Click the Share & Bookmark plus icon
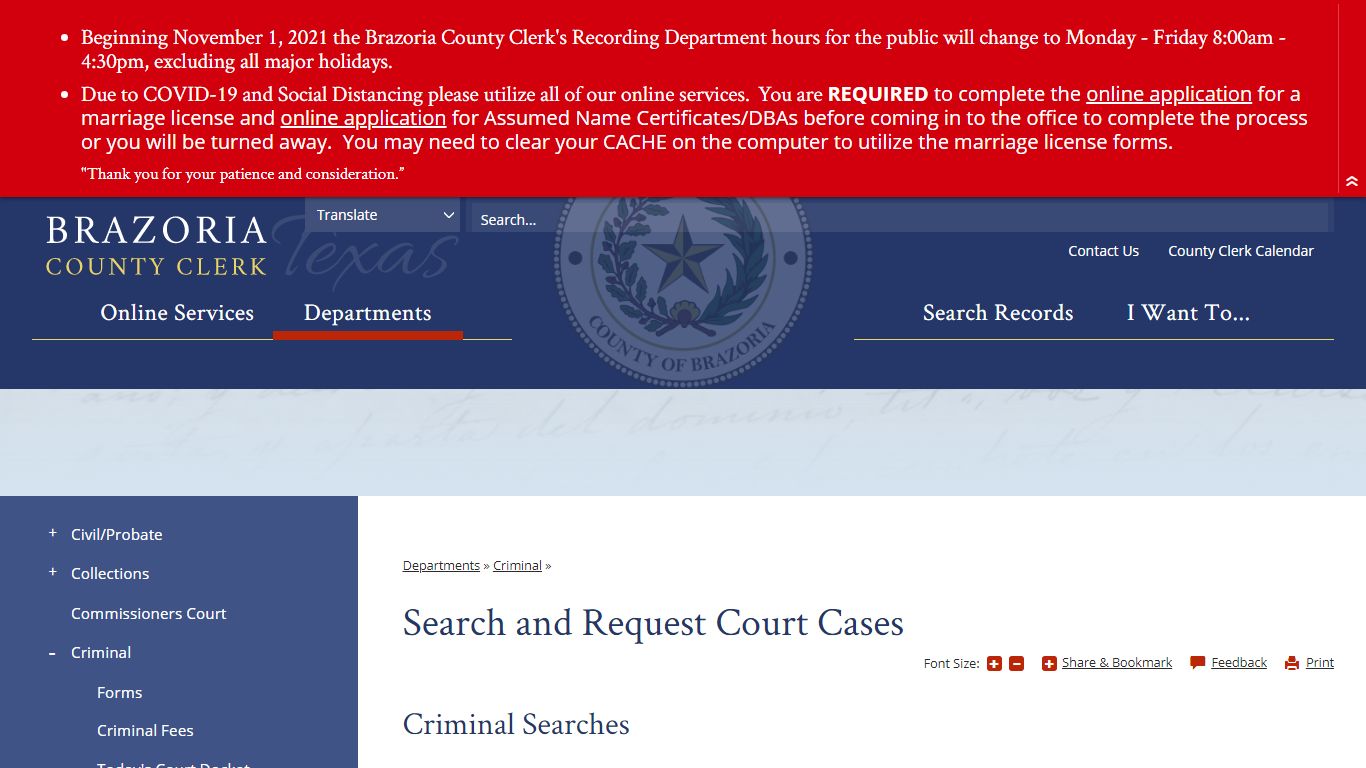This screenshot has width=1366, height=768. [1049, 663]
